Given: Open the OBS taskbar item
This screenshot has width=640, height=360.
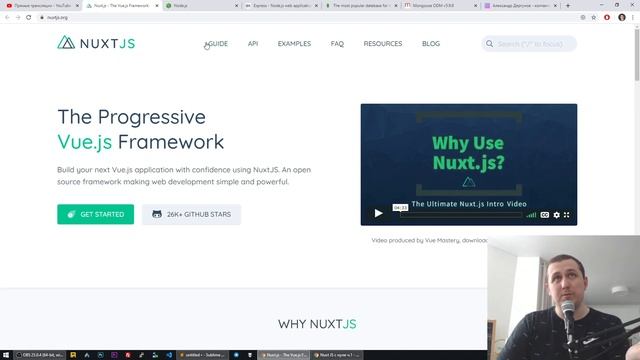Looking at the screenshot, I should click(x=40, y=355).
